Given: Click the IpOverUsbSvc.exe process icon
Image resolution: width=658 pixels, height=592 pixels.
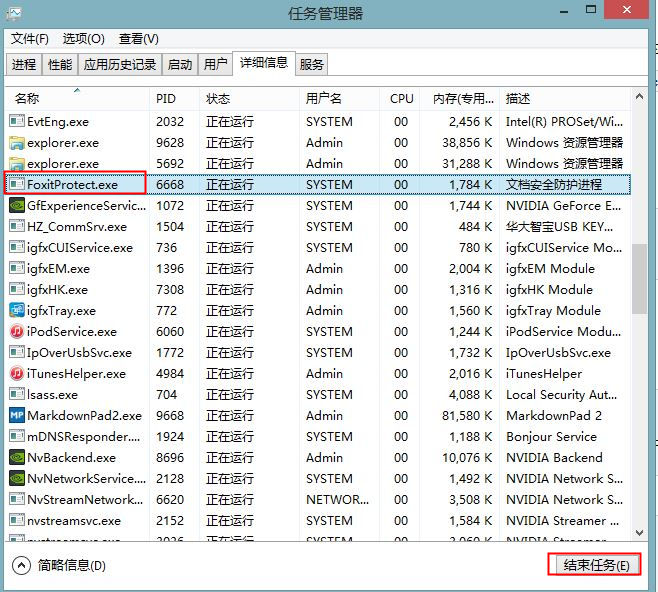Looking at the screenshot, I should [x=17, y=352].
